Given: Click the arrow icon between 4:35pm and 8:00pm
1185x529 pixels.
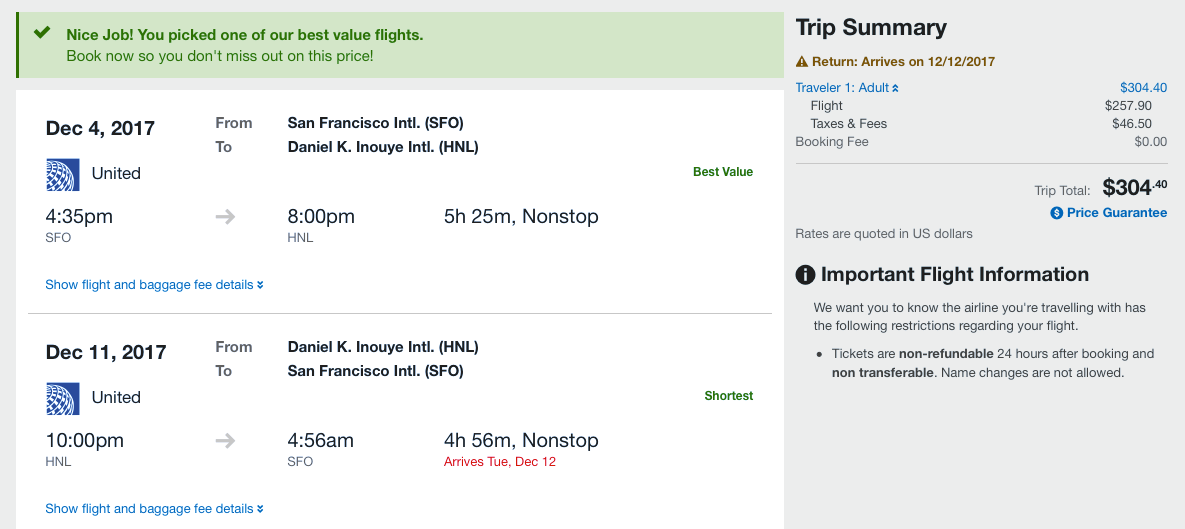Looking at the screenshot, I should tap(226, 217).
